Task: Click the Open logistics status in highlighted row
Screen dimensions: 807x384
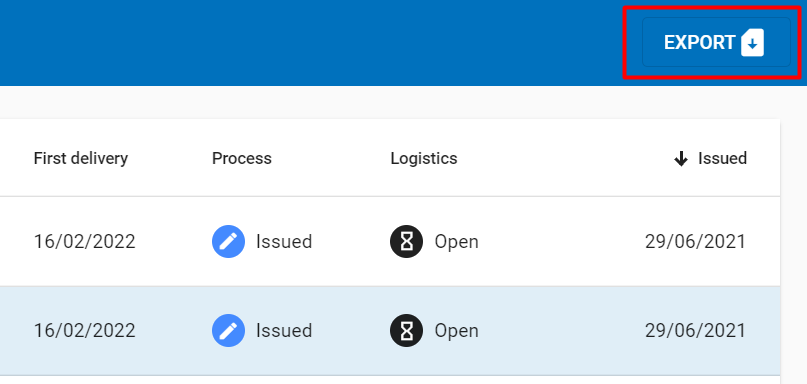Action: (x=457, y=330)
